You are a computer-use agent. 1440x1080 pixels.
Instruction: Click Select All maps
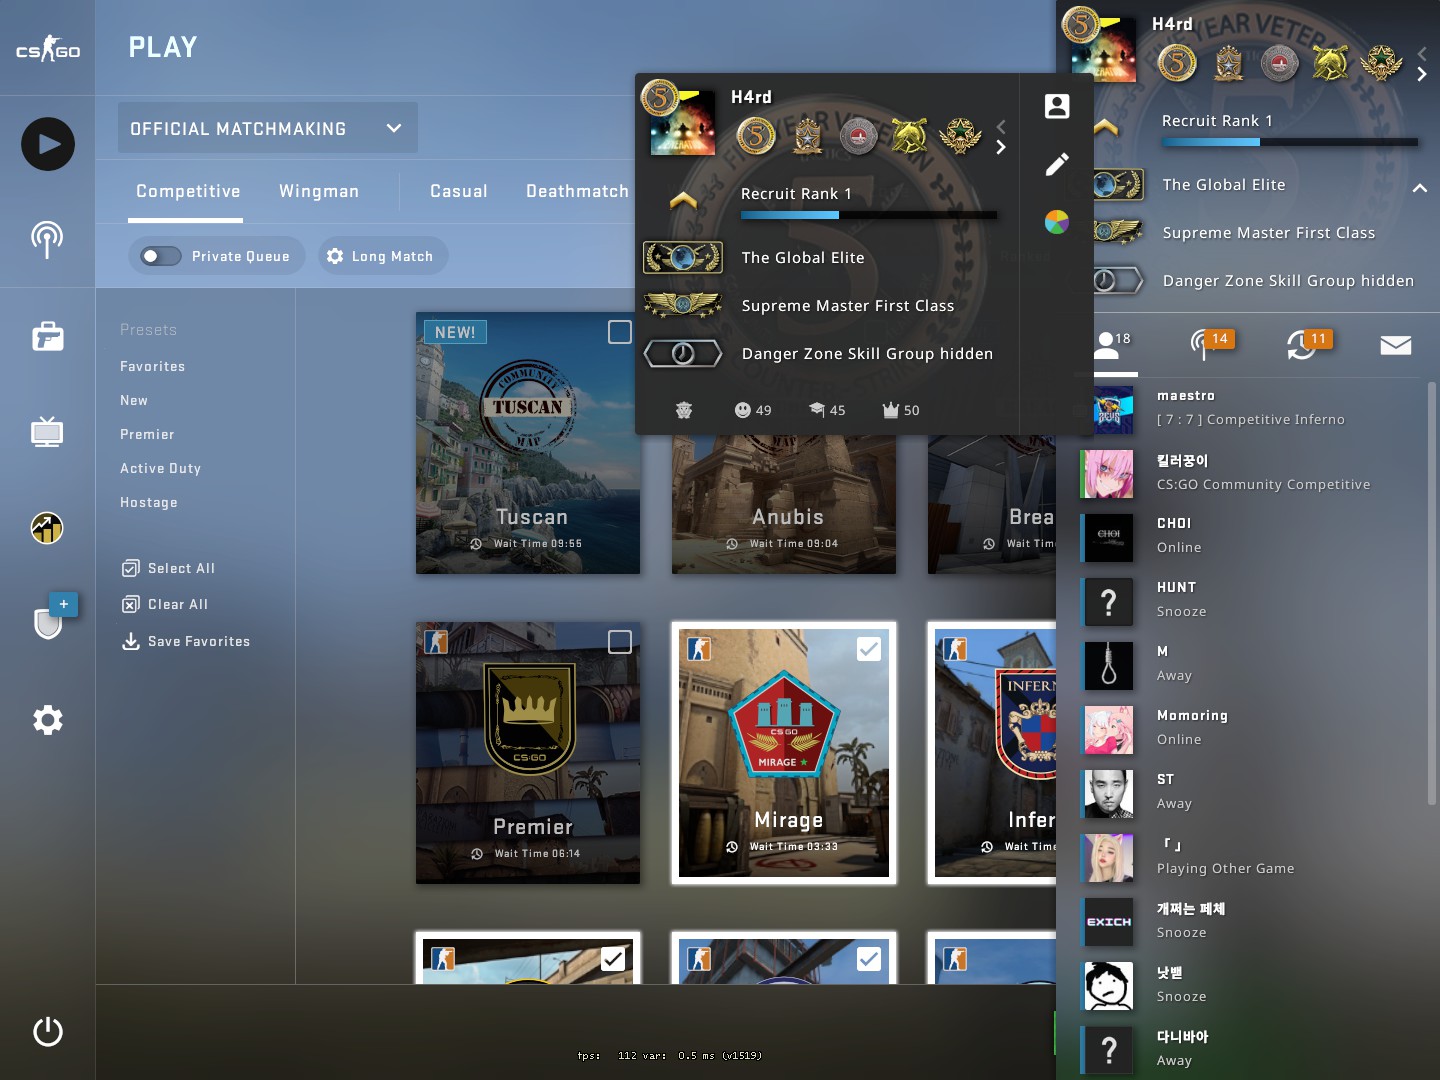click(x=168, y=568)
